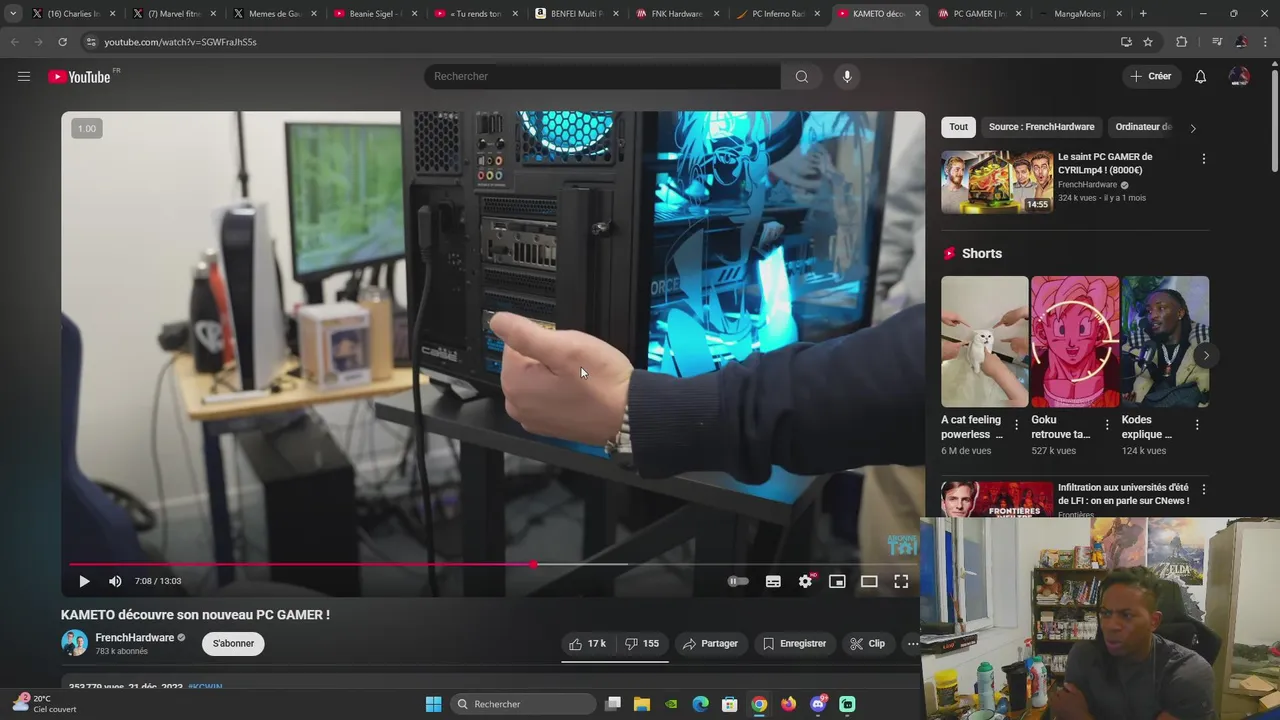Show next Shorts with arrow
Screen dimensions: 1280x720
coord(1206,355)
